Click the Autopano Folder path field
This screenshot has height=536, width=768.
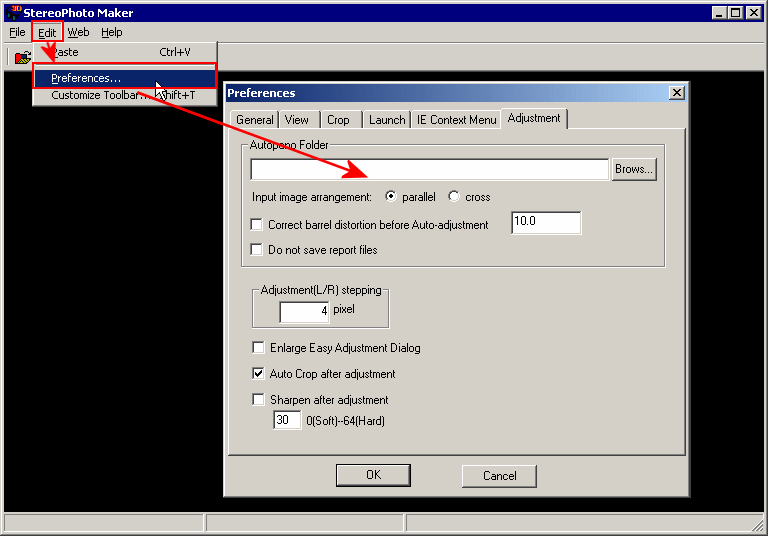tap(430, 169)
